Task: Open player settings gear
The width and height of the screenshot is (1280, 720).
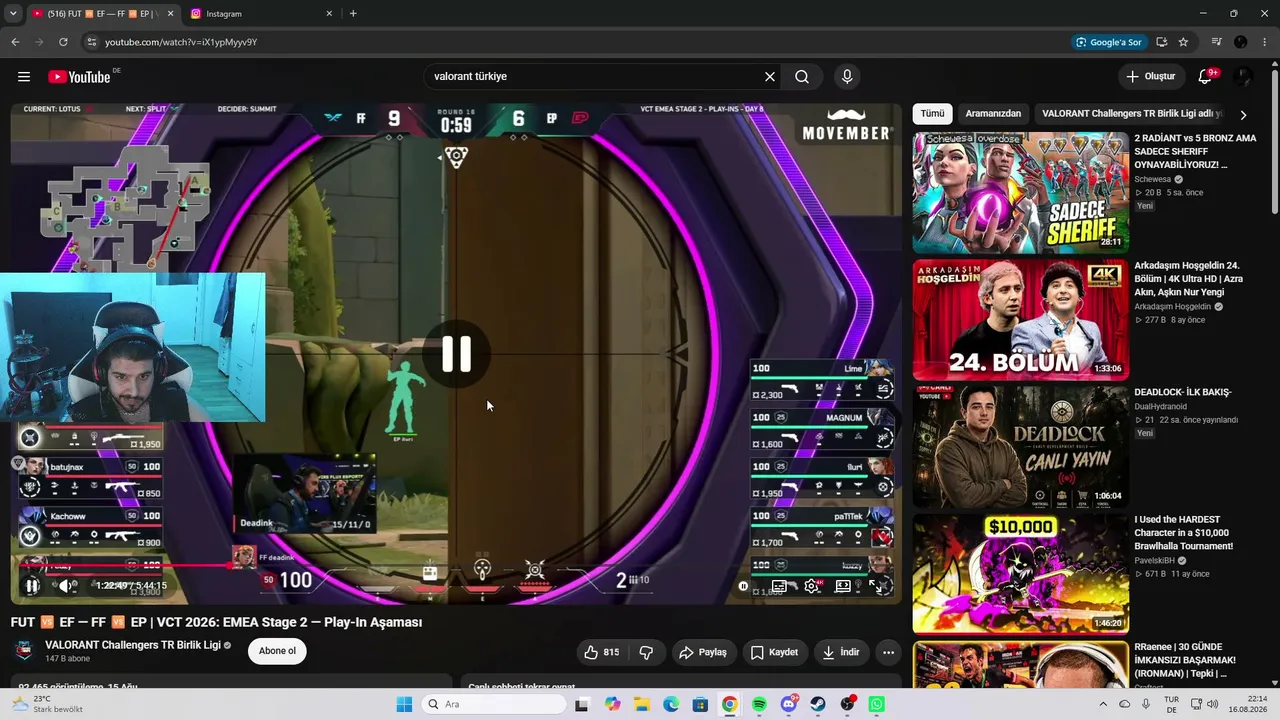Action: click(x=812, y=587)
